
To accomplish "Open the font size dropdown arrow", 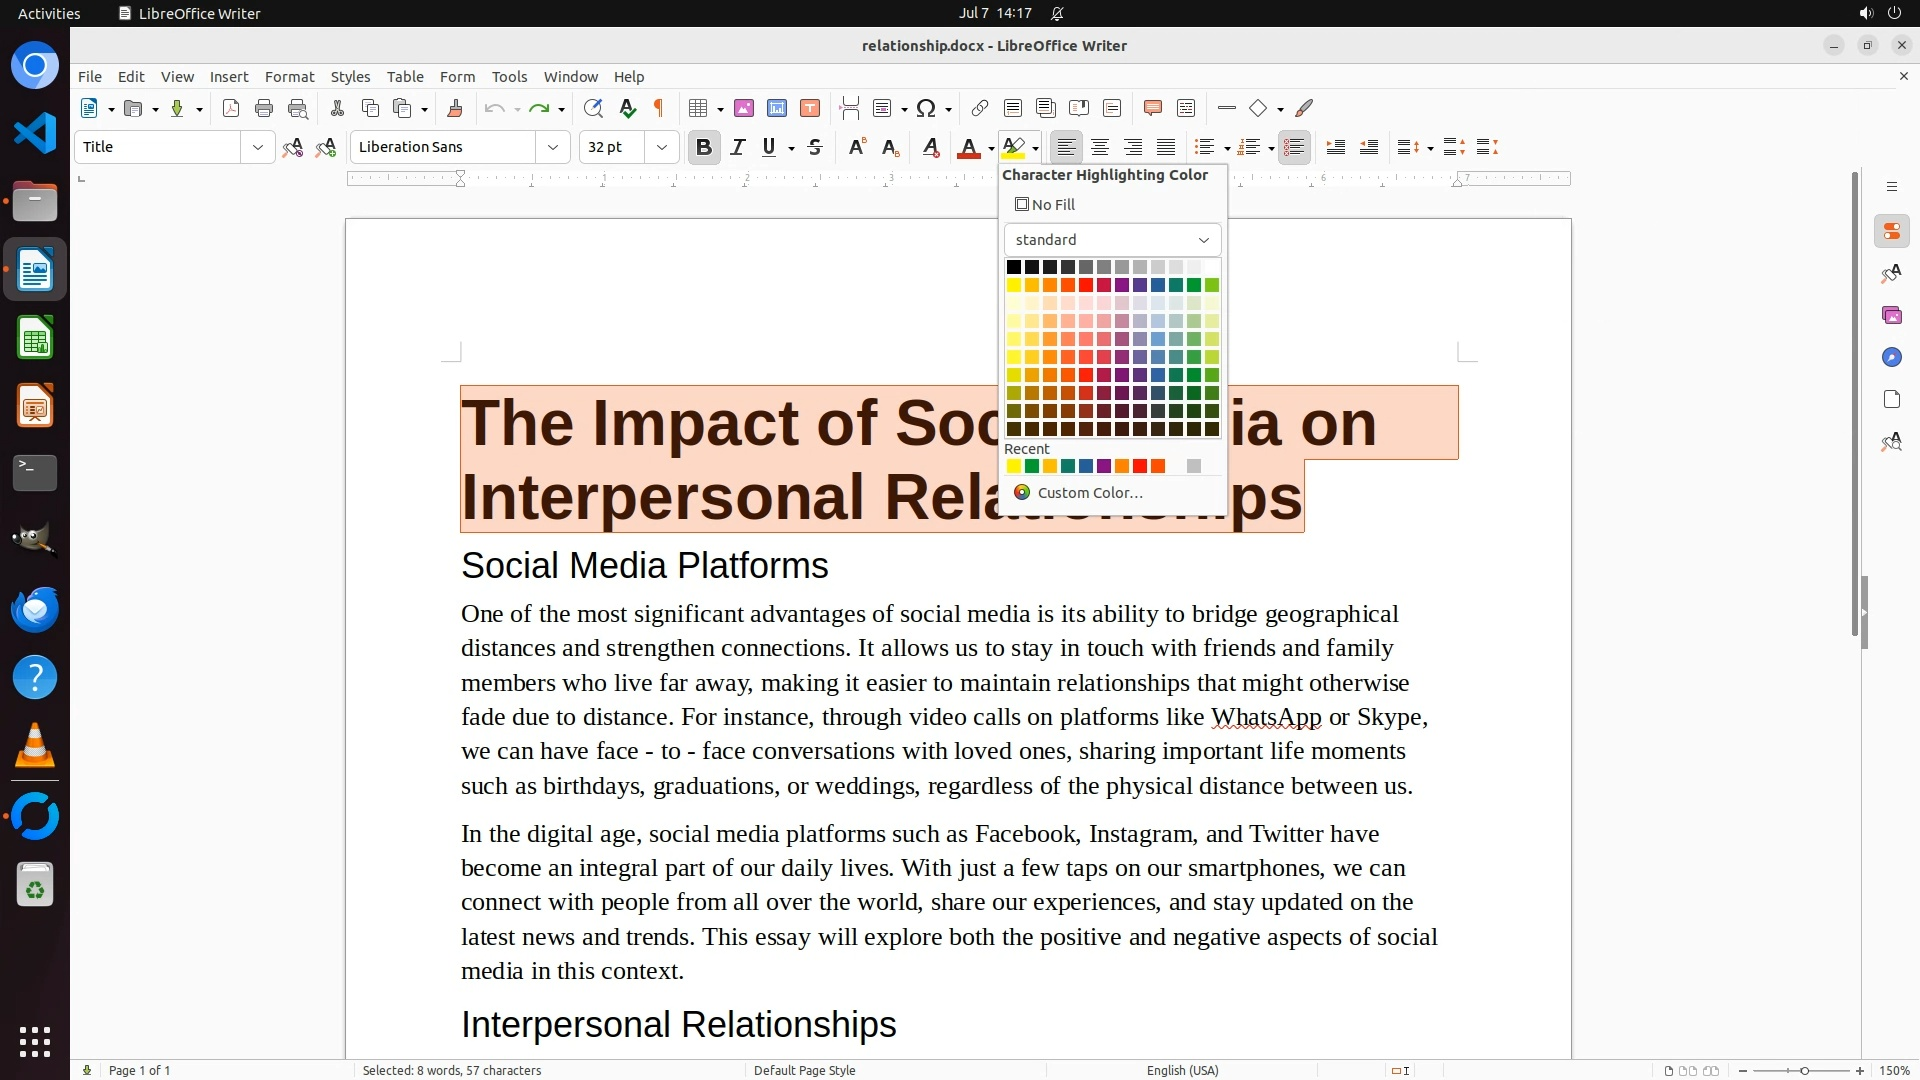I will click(x=661, y=147).
